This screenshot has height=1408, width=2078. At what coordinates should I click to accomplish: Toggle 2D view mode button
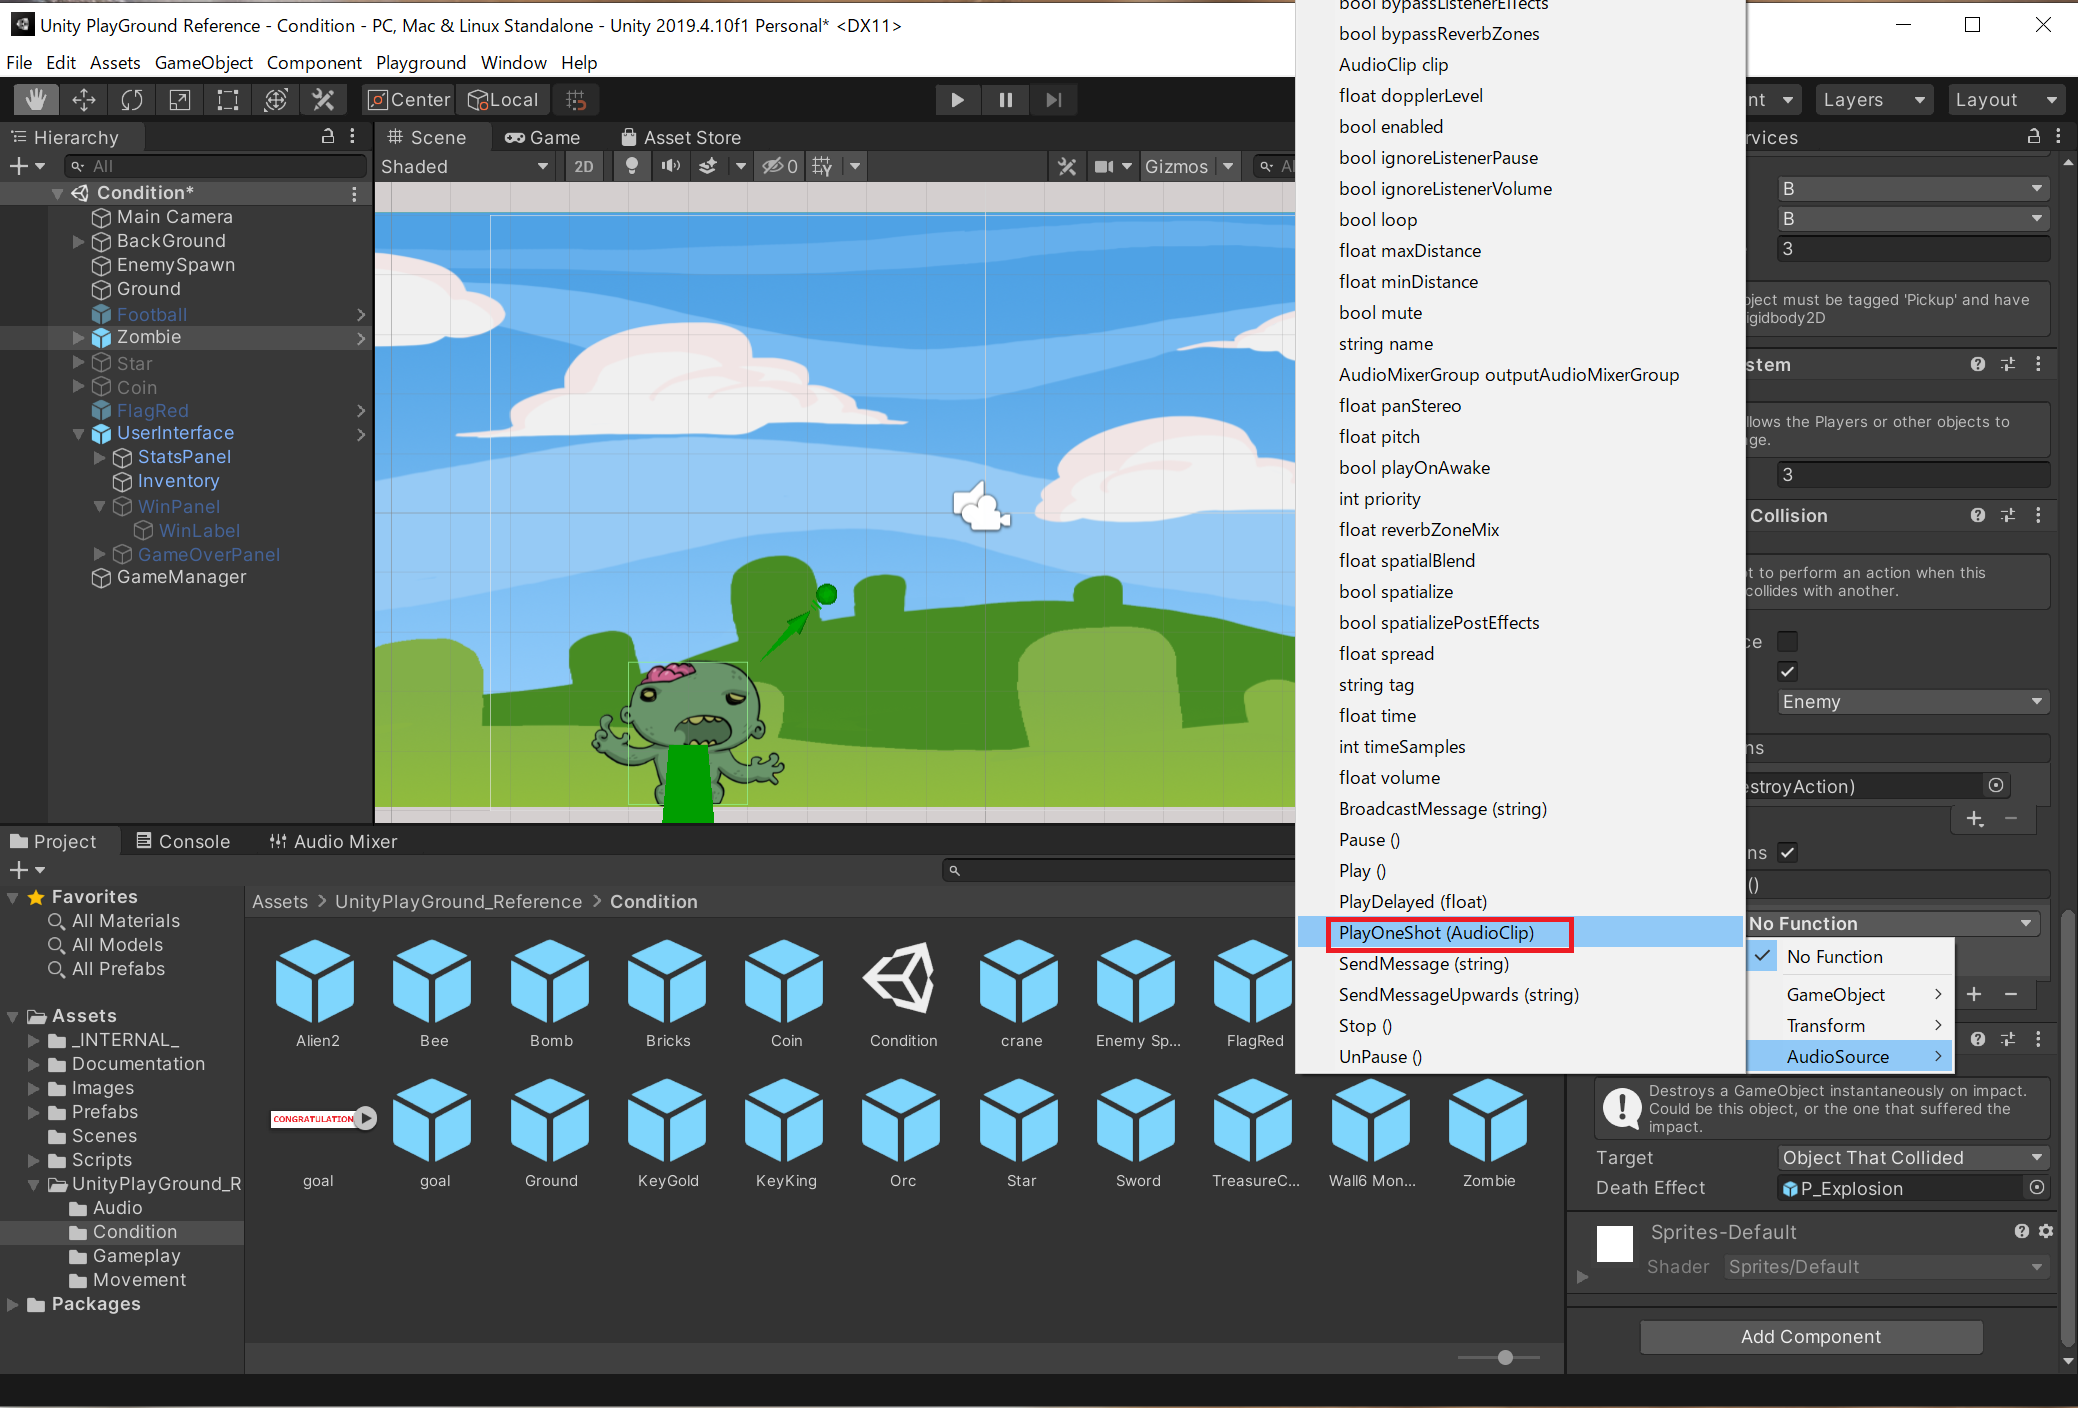(x=583, y=166)
